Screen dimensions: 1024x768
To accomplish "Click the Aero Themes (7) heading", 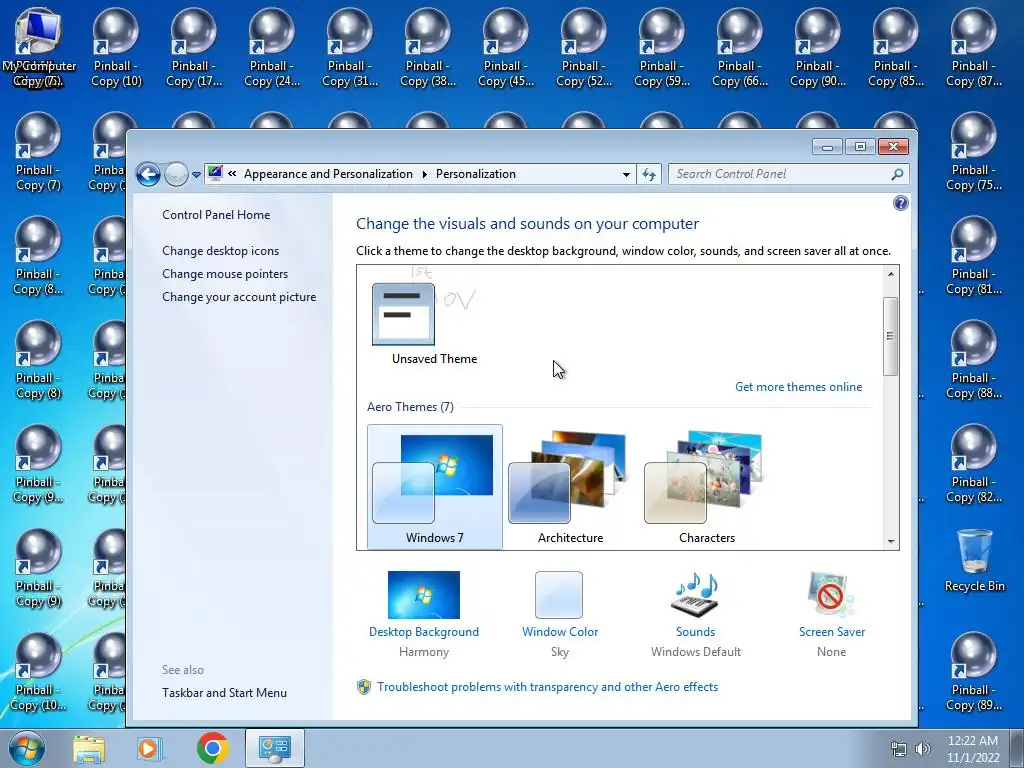I will 410,407.
